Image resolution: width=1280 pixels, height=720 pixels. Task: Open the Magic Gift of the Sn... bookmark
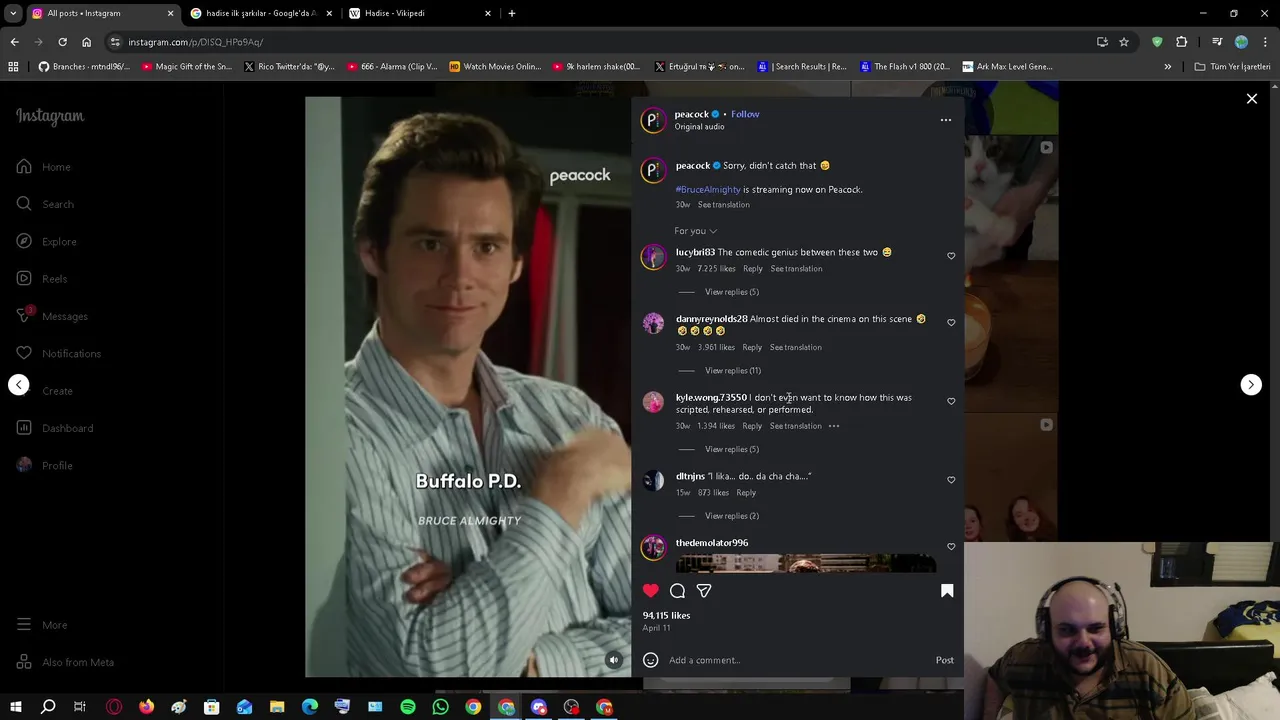point(187,67)
